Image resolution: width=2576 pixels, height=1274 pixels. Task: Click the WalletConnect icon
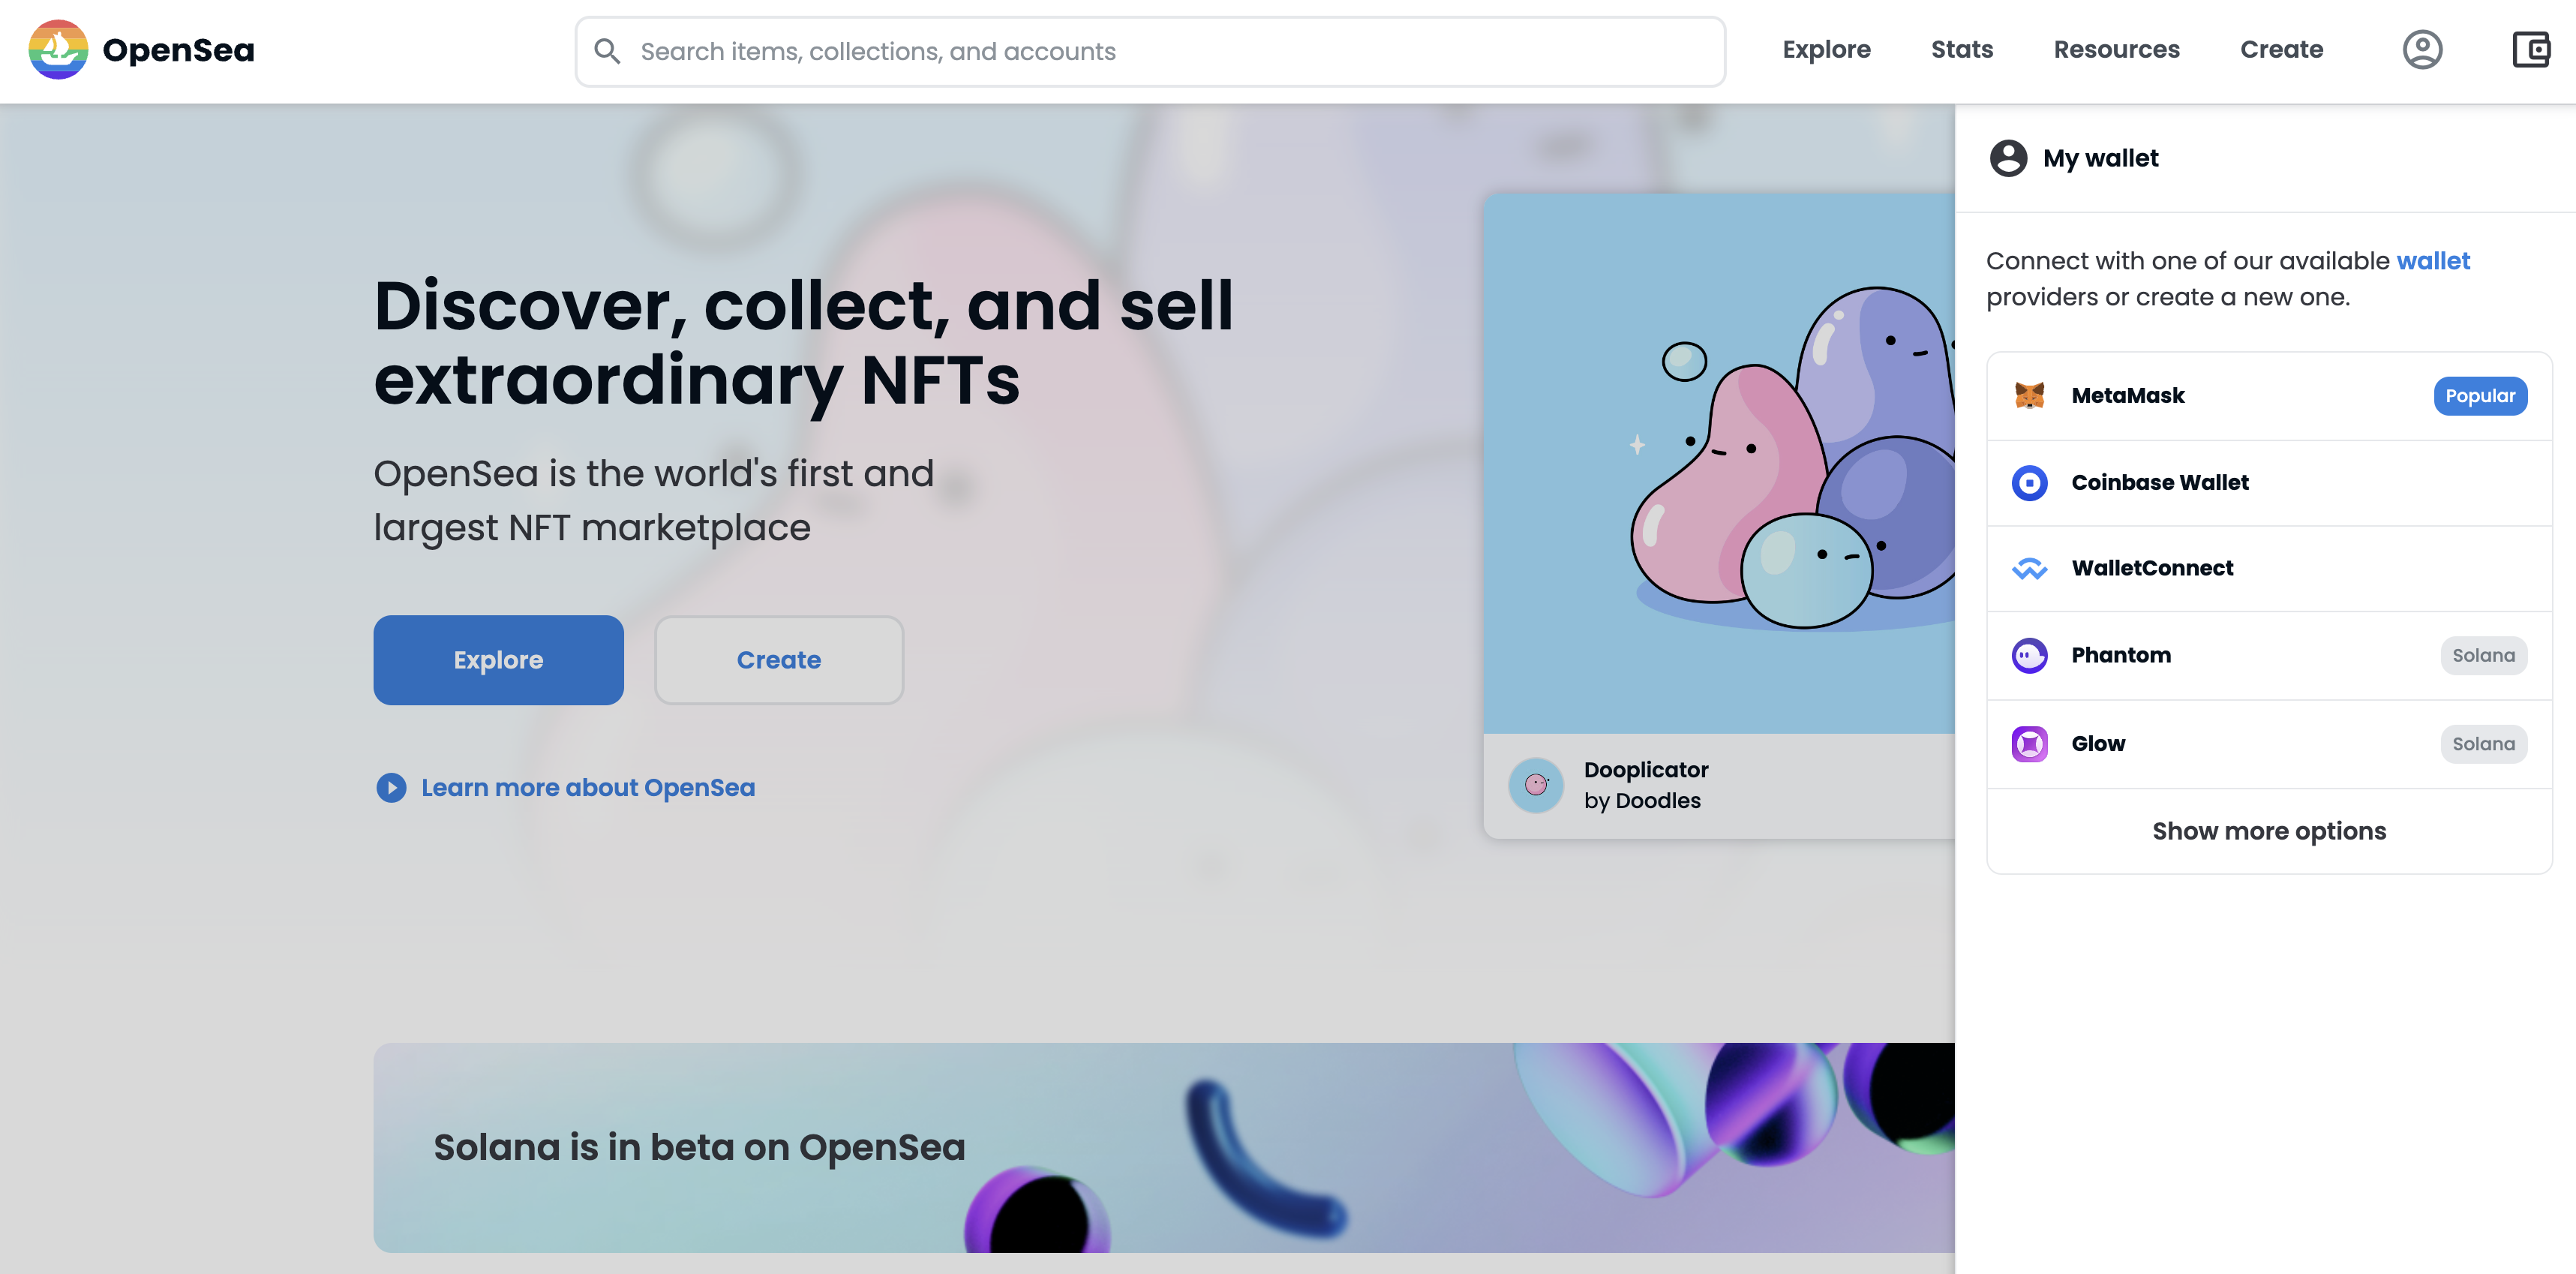point(2029,569)
